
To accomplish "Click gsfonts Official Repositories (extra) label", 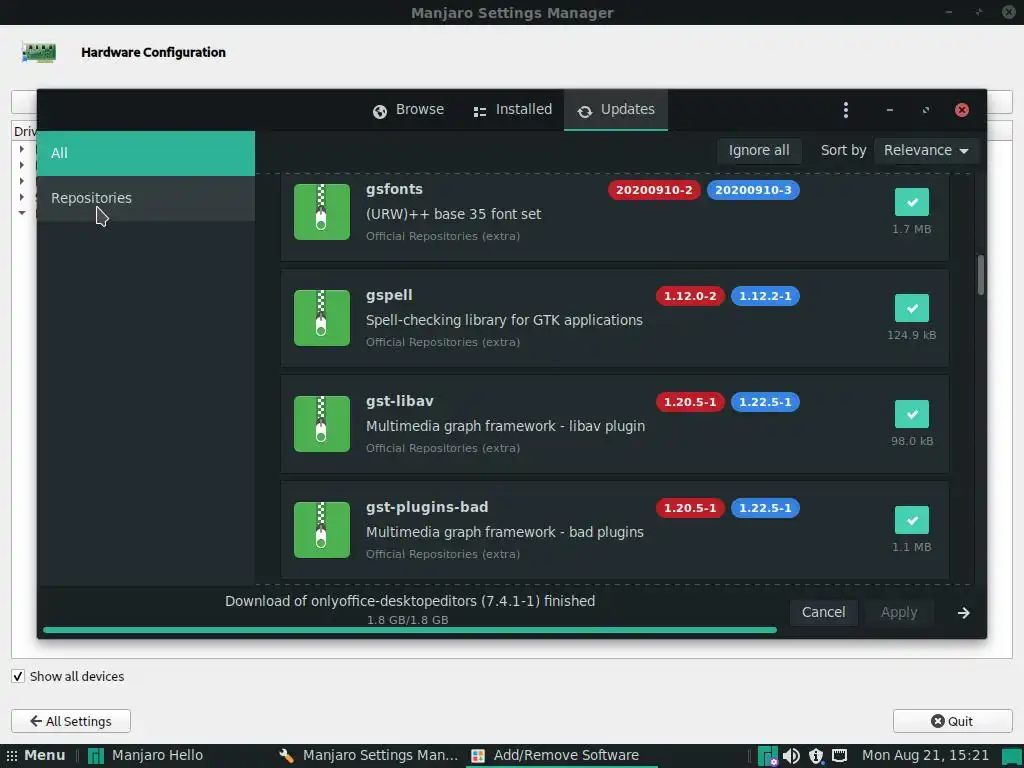I will (443, 236).
